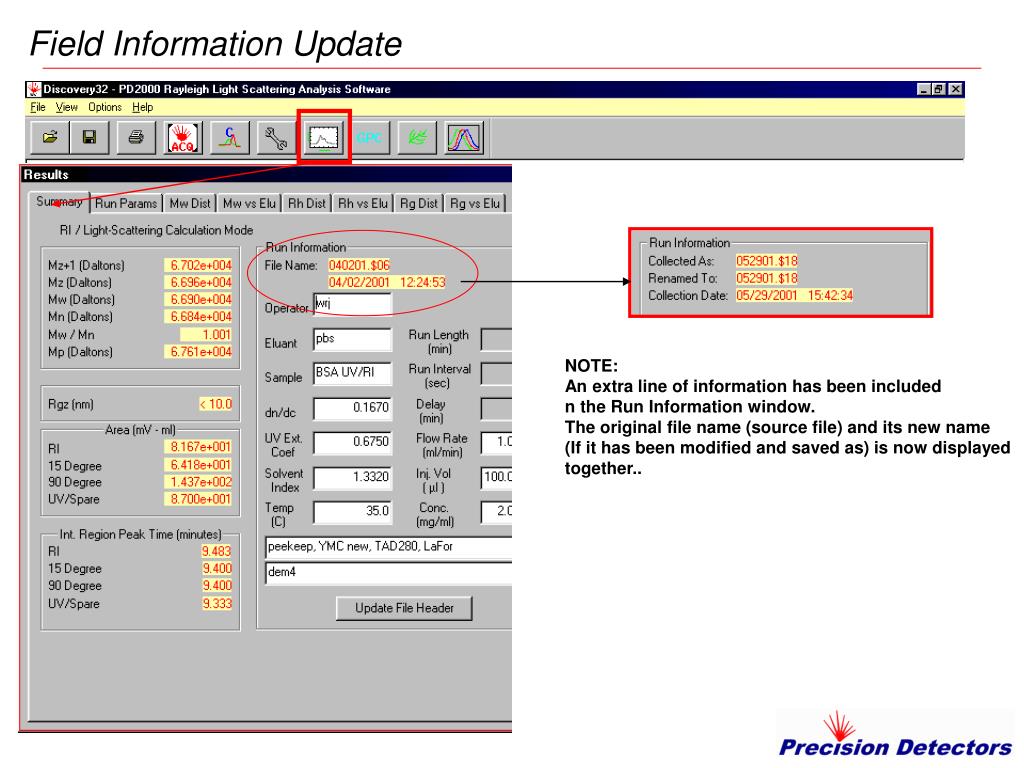The width and height of the screenshot is (1024, 768).
Task: Click the Mw value 6.690e+004
Action: 200,300
